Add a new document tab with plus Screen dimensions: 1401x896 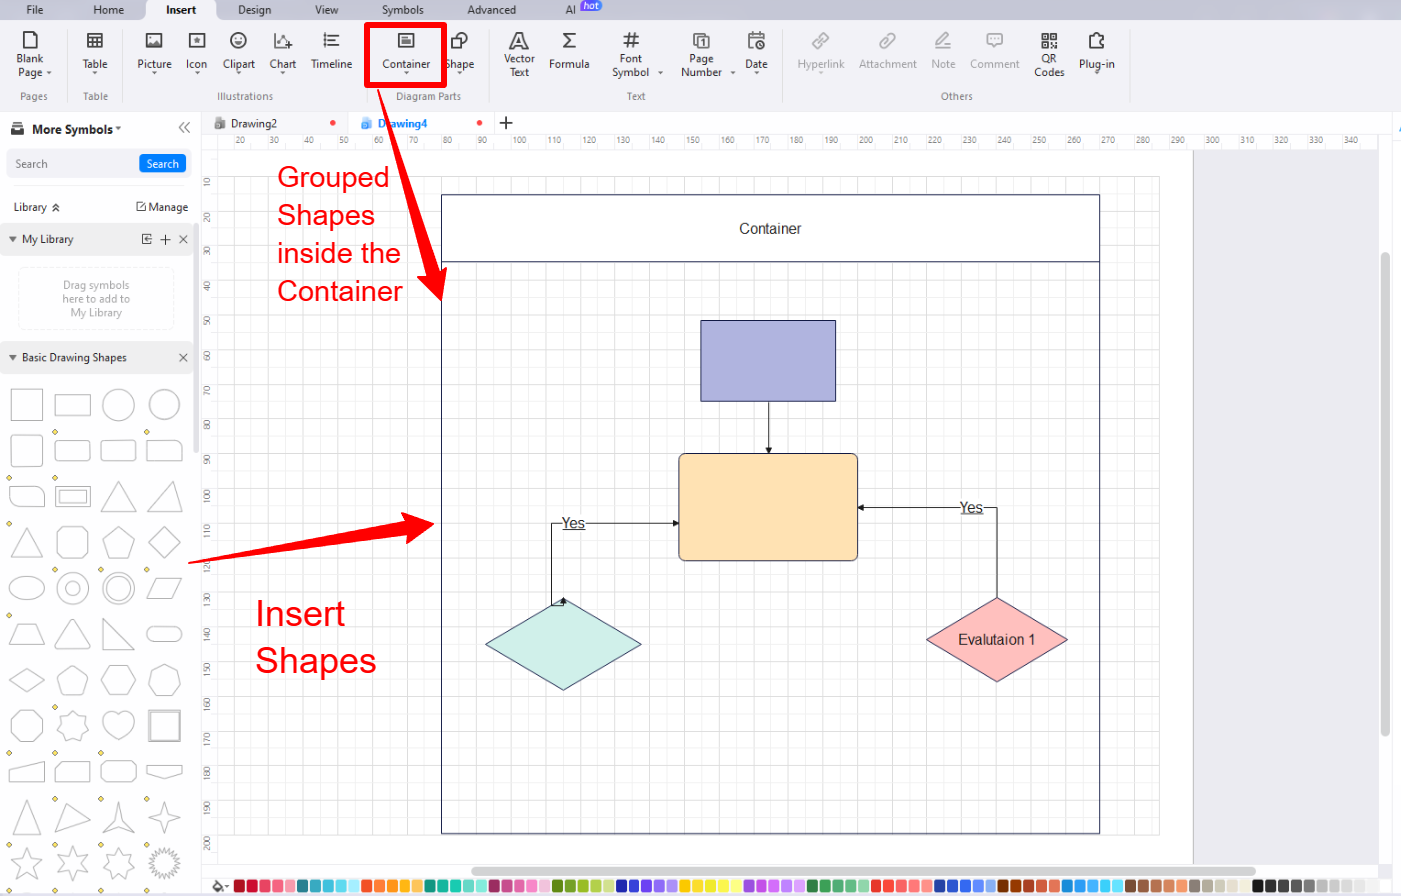click(x=506, y=123)
